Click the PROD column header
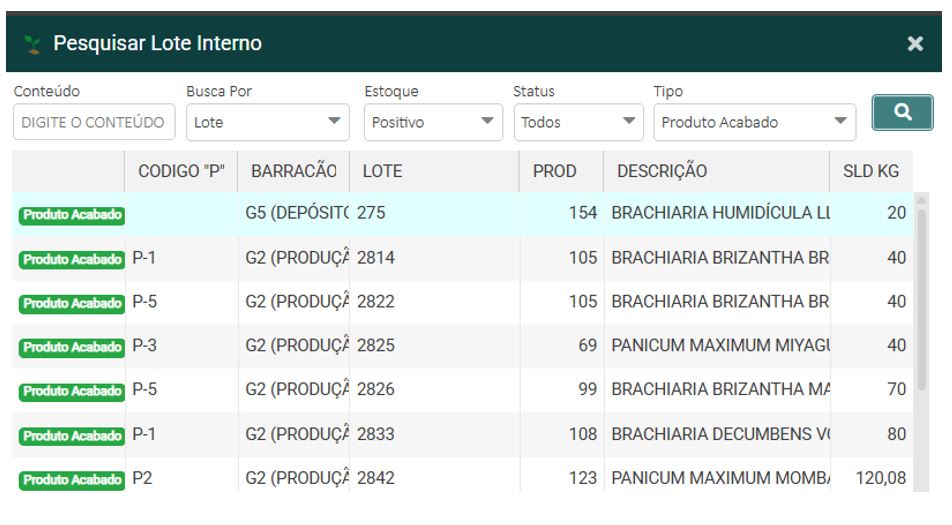This screenshot has width=952, height=525. 554,171
